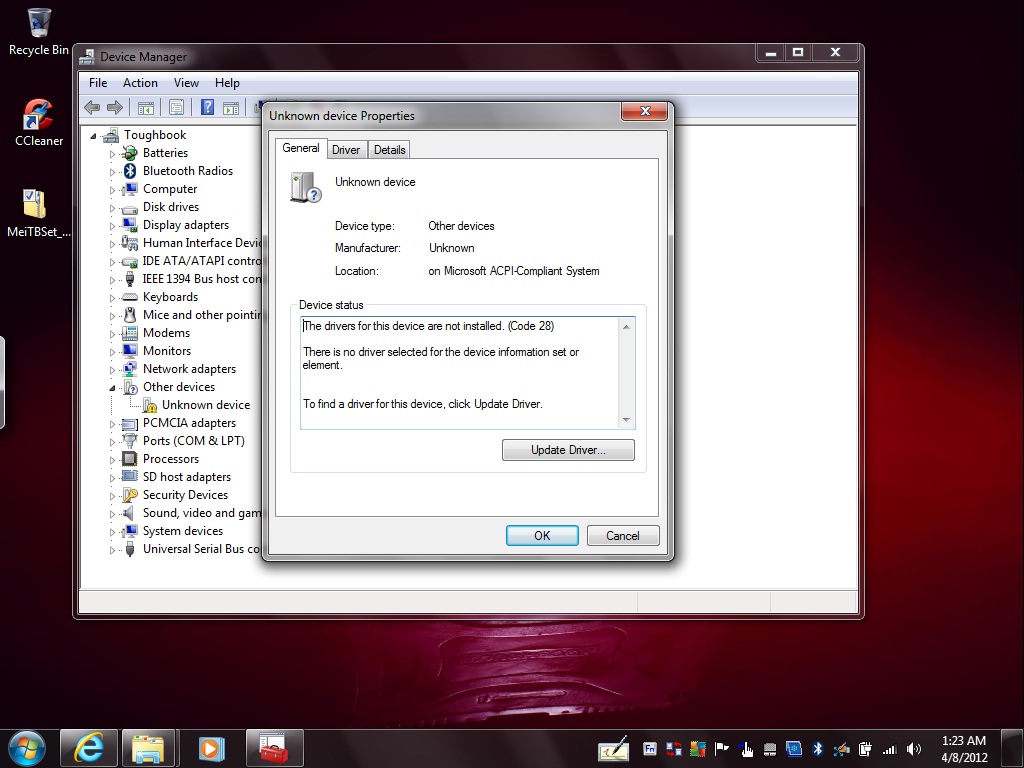This screenshot has height=768, width=1024.
Task: Confirm the dialog with OK
Action: click(542, 536)
